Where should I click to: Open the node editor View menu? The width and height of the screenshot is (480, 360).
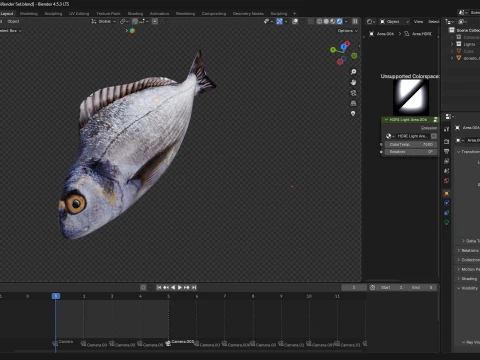click(x=418, y=21)
